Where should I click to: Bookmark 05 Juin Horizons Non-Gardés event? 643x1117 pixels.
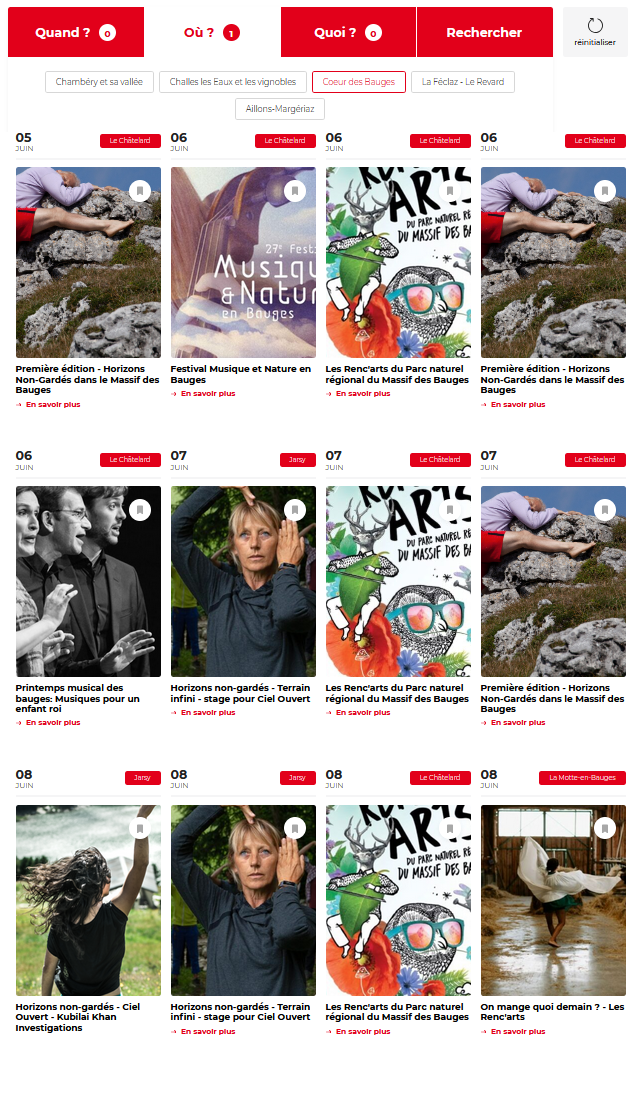pos(140,191)
